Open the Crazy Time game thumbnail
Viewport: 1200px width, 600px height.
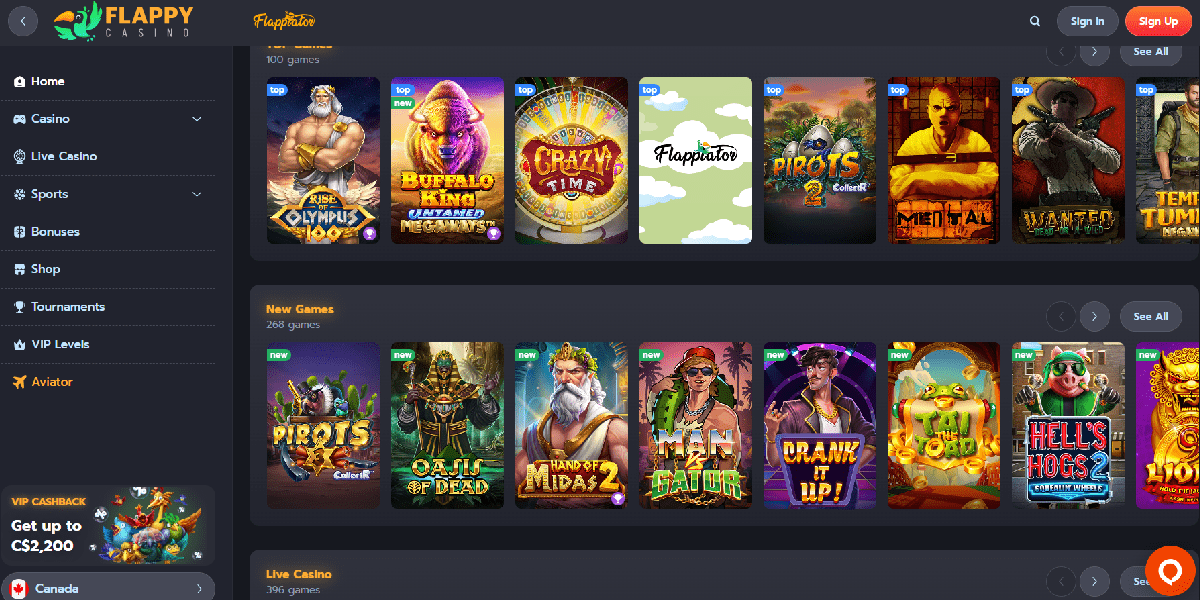point(572,160)
